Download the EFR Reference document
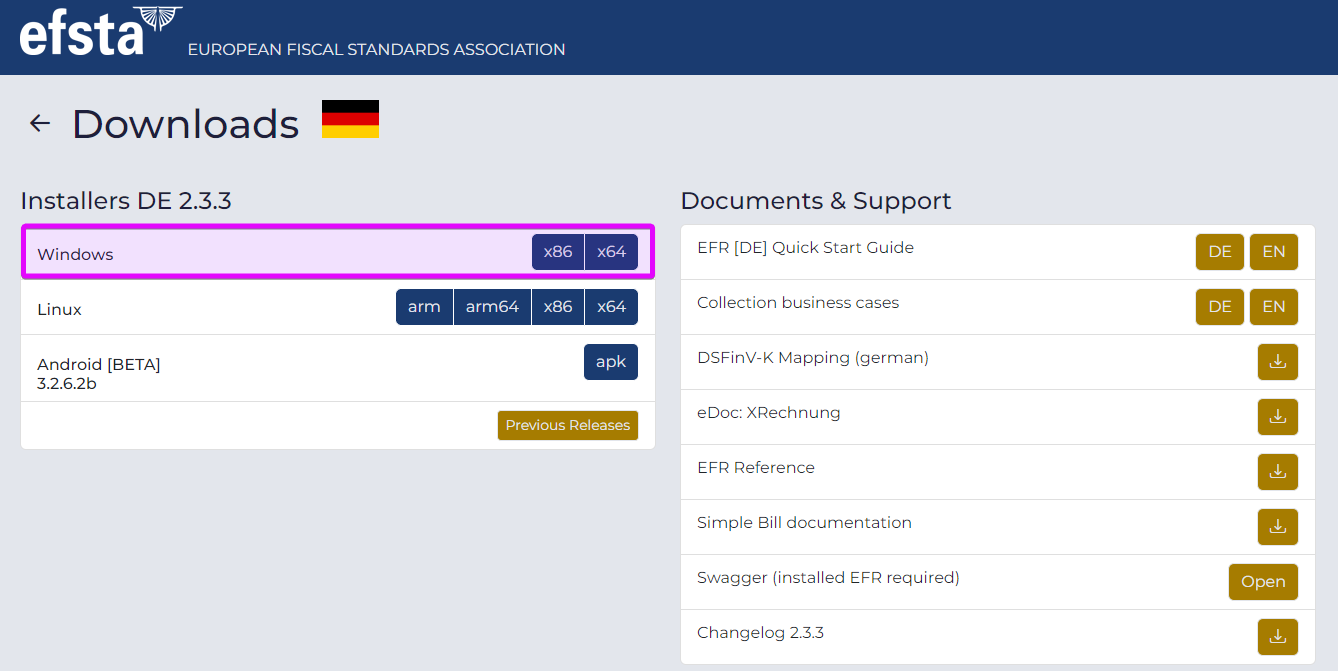Screen dimensions: 1338x671 [x=1277, y=472]
